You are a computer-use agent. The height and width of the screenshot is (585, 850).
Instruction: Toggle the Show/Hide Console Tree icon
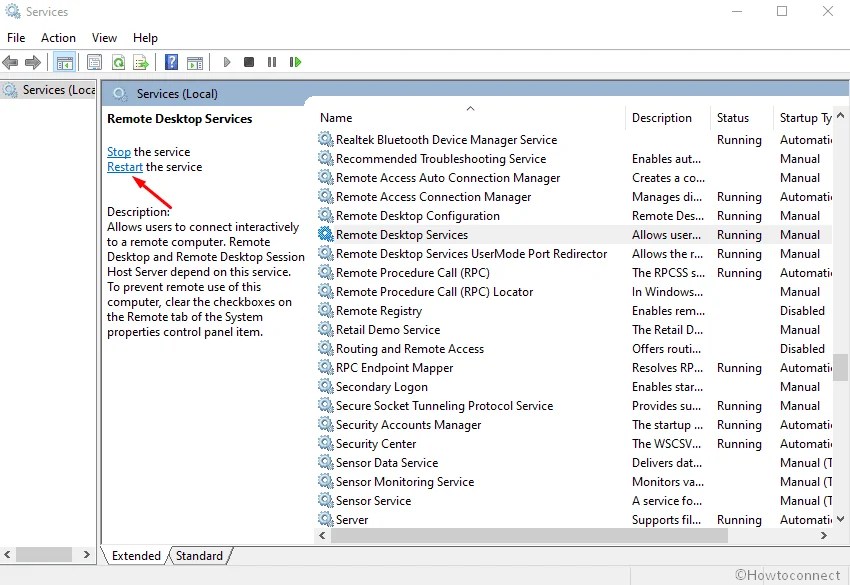[x=64, y=62]
